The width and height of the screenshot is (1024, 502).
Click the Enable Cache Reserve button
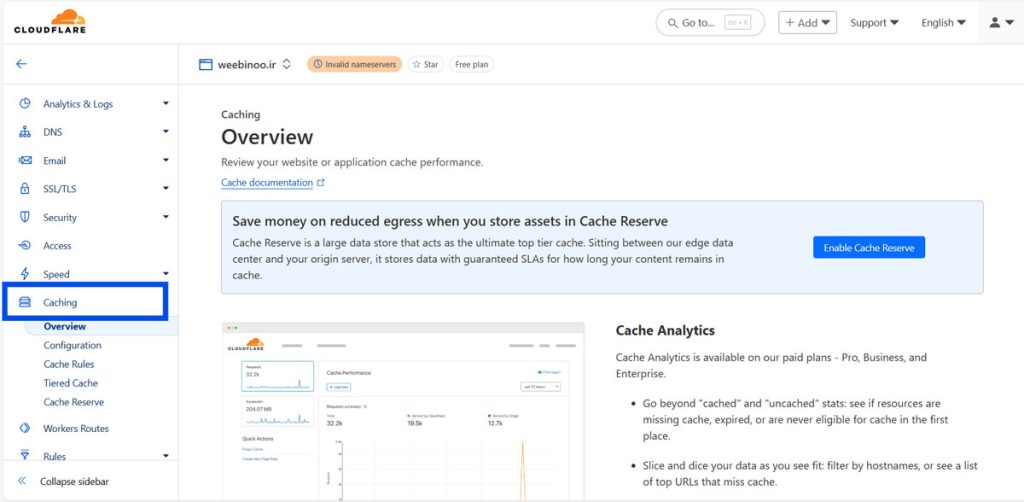[x=869, y=247]
